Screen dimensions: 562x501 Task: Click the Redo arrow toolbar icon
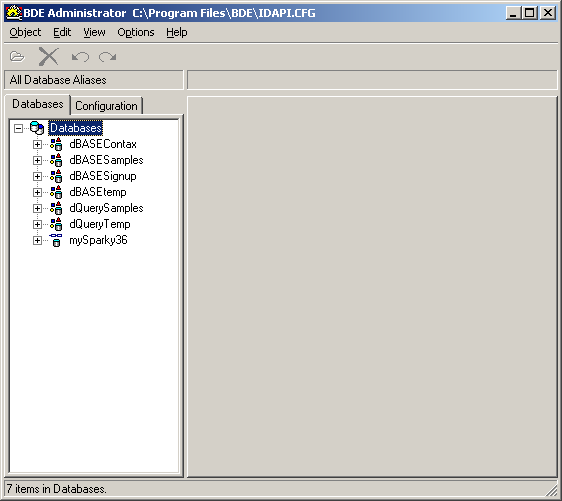[108, 57]
